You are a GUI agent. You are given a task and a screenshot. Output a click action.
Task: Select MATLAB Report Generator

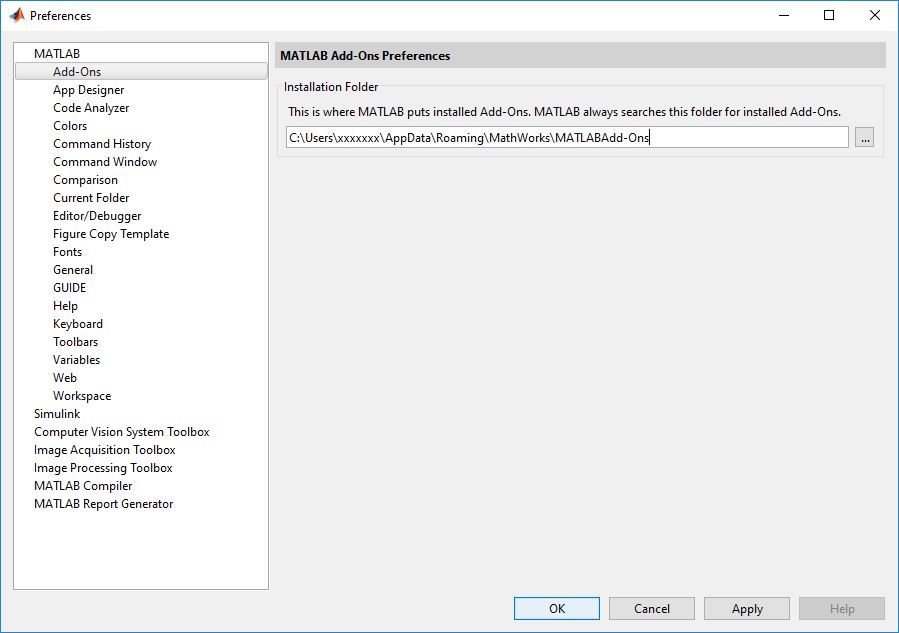(x=103, y=504)
